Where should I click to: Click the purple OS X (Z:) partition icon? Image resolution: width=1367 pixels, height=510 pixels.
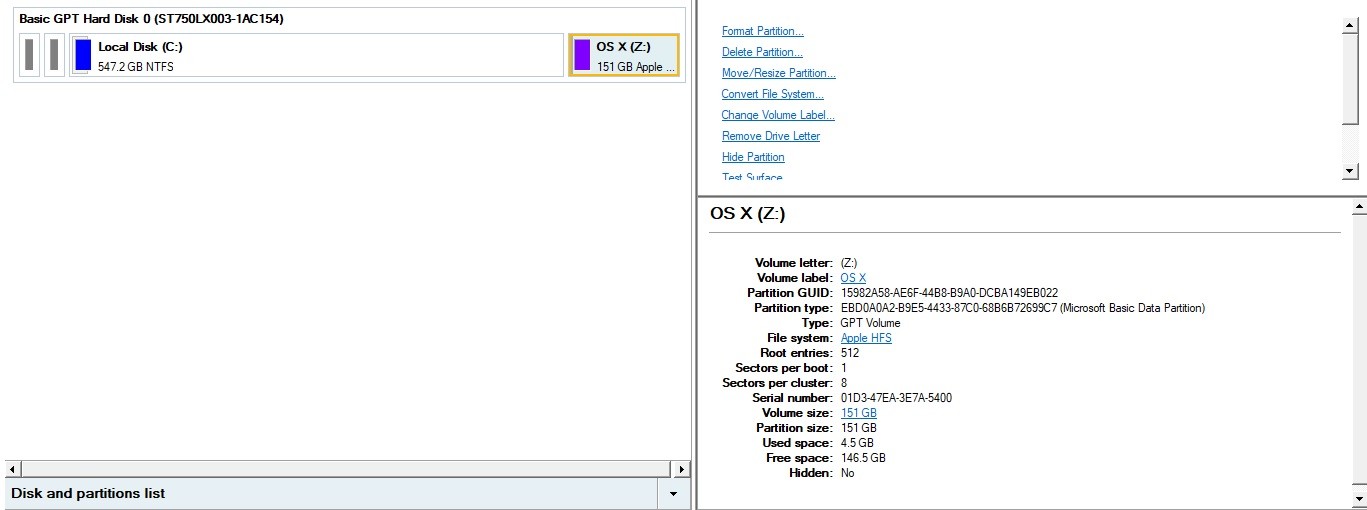(582, 55)
